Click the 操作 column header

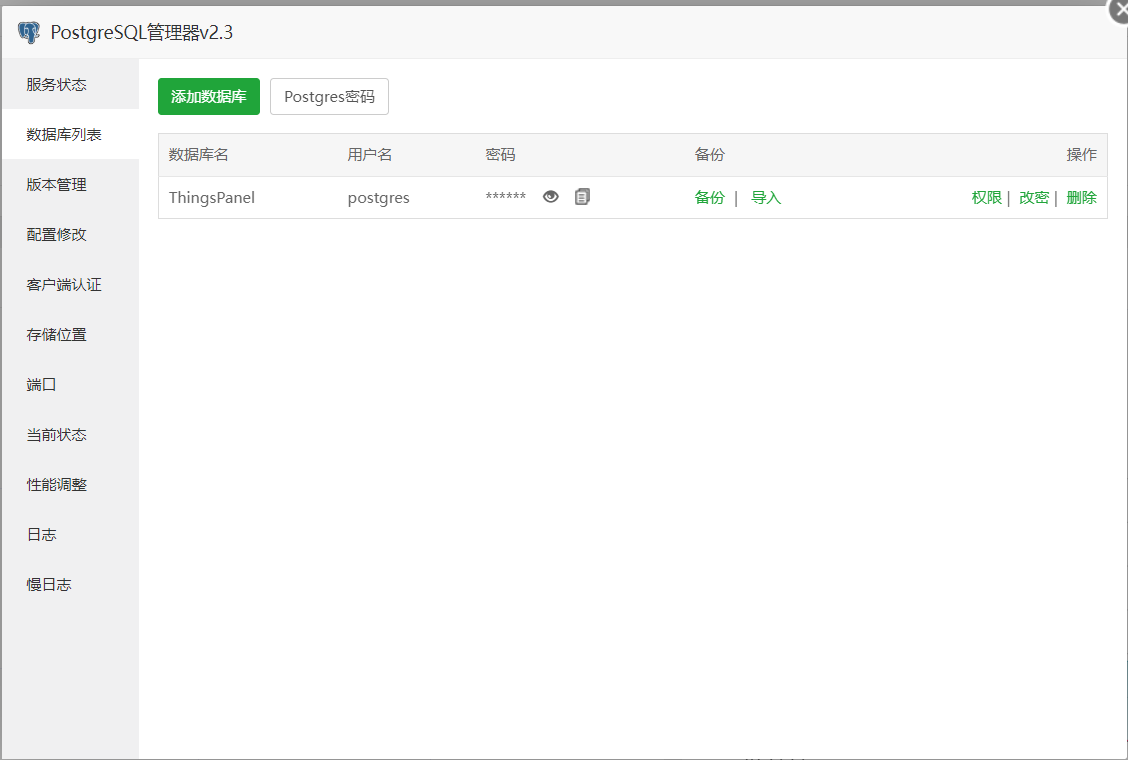pos(1081,155)
